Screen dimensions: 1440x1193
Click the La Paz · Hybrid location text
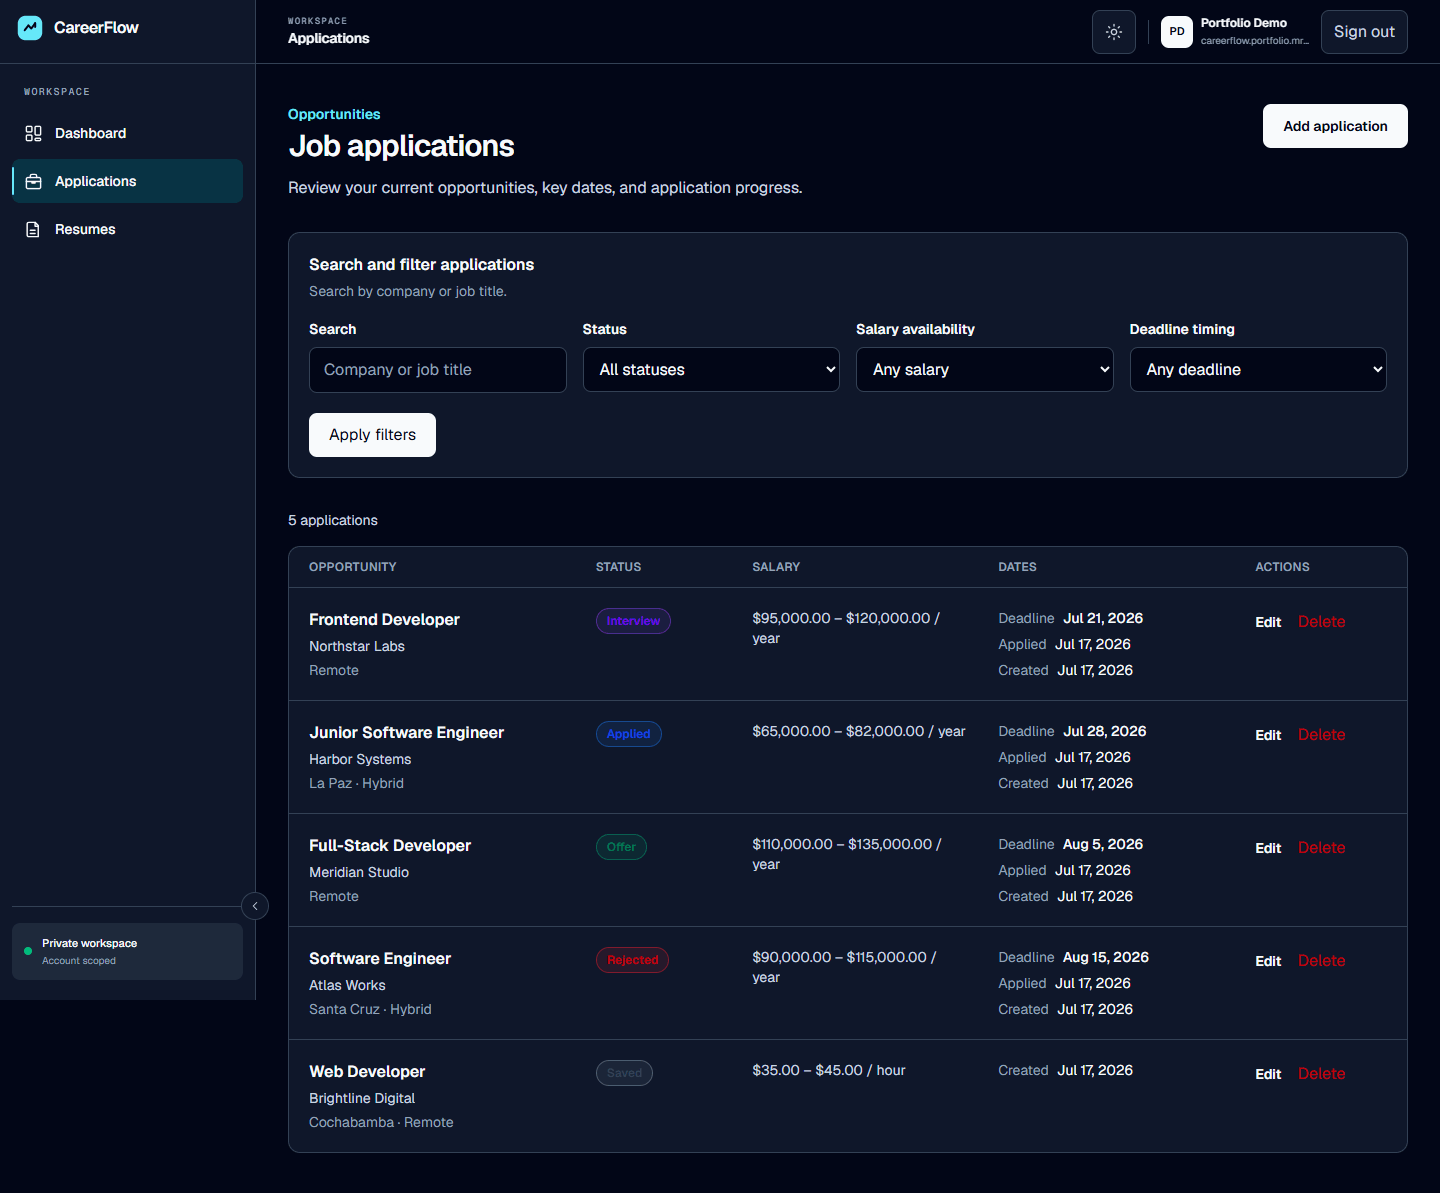[x=356, y=784]
